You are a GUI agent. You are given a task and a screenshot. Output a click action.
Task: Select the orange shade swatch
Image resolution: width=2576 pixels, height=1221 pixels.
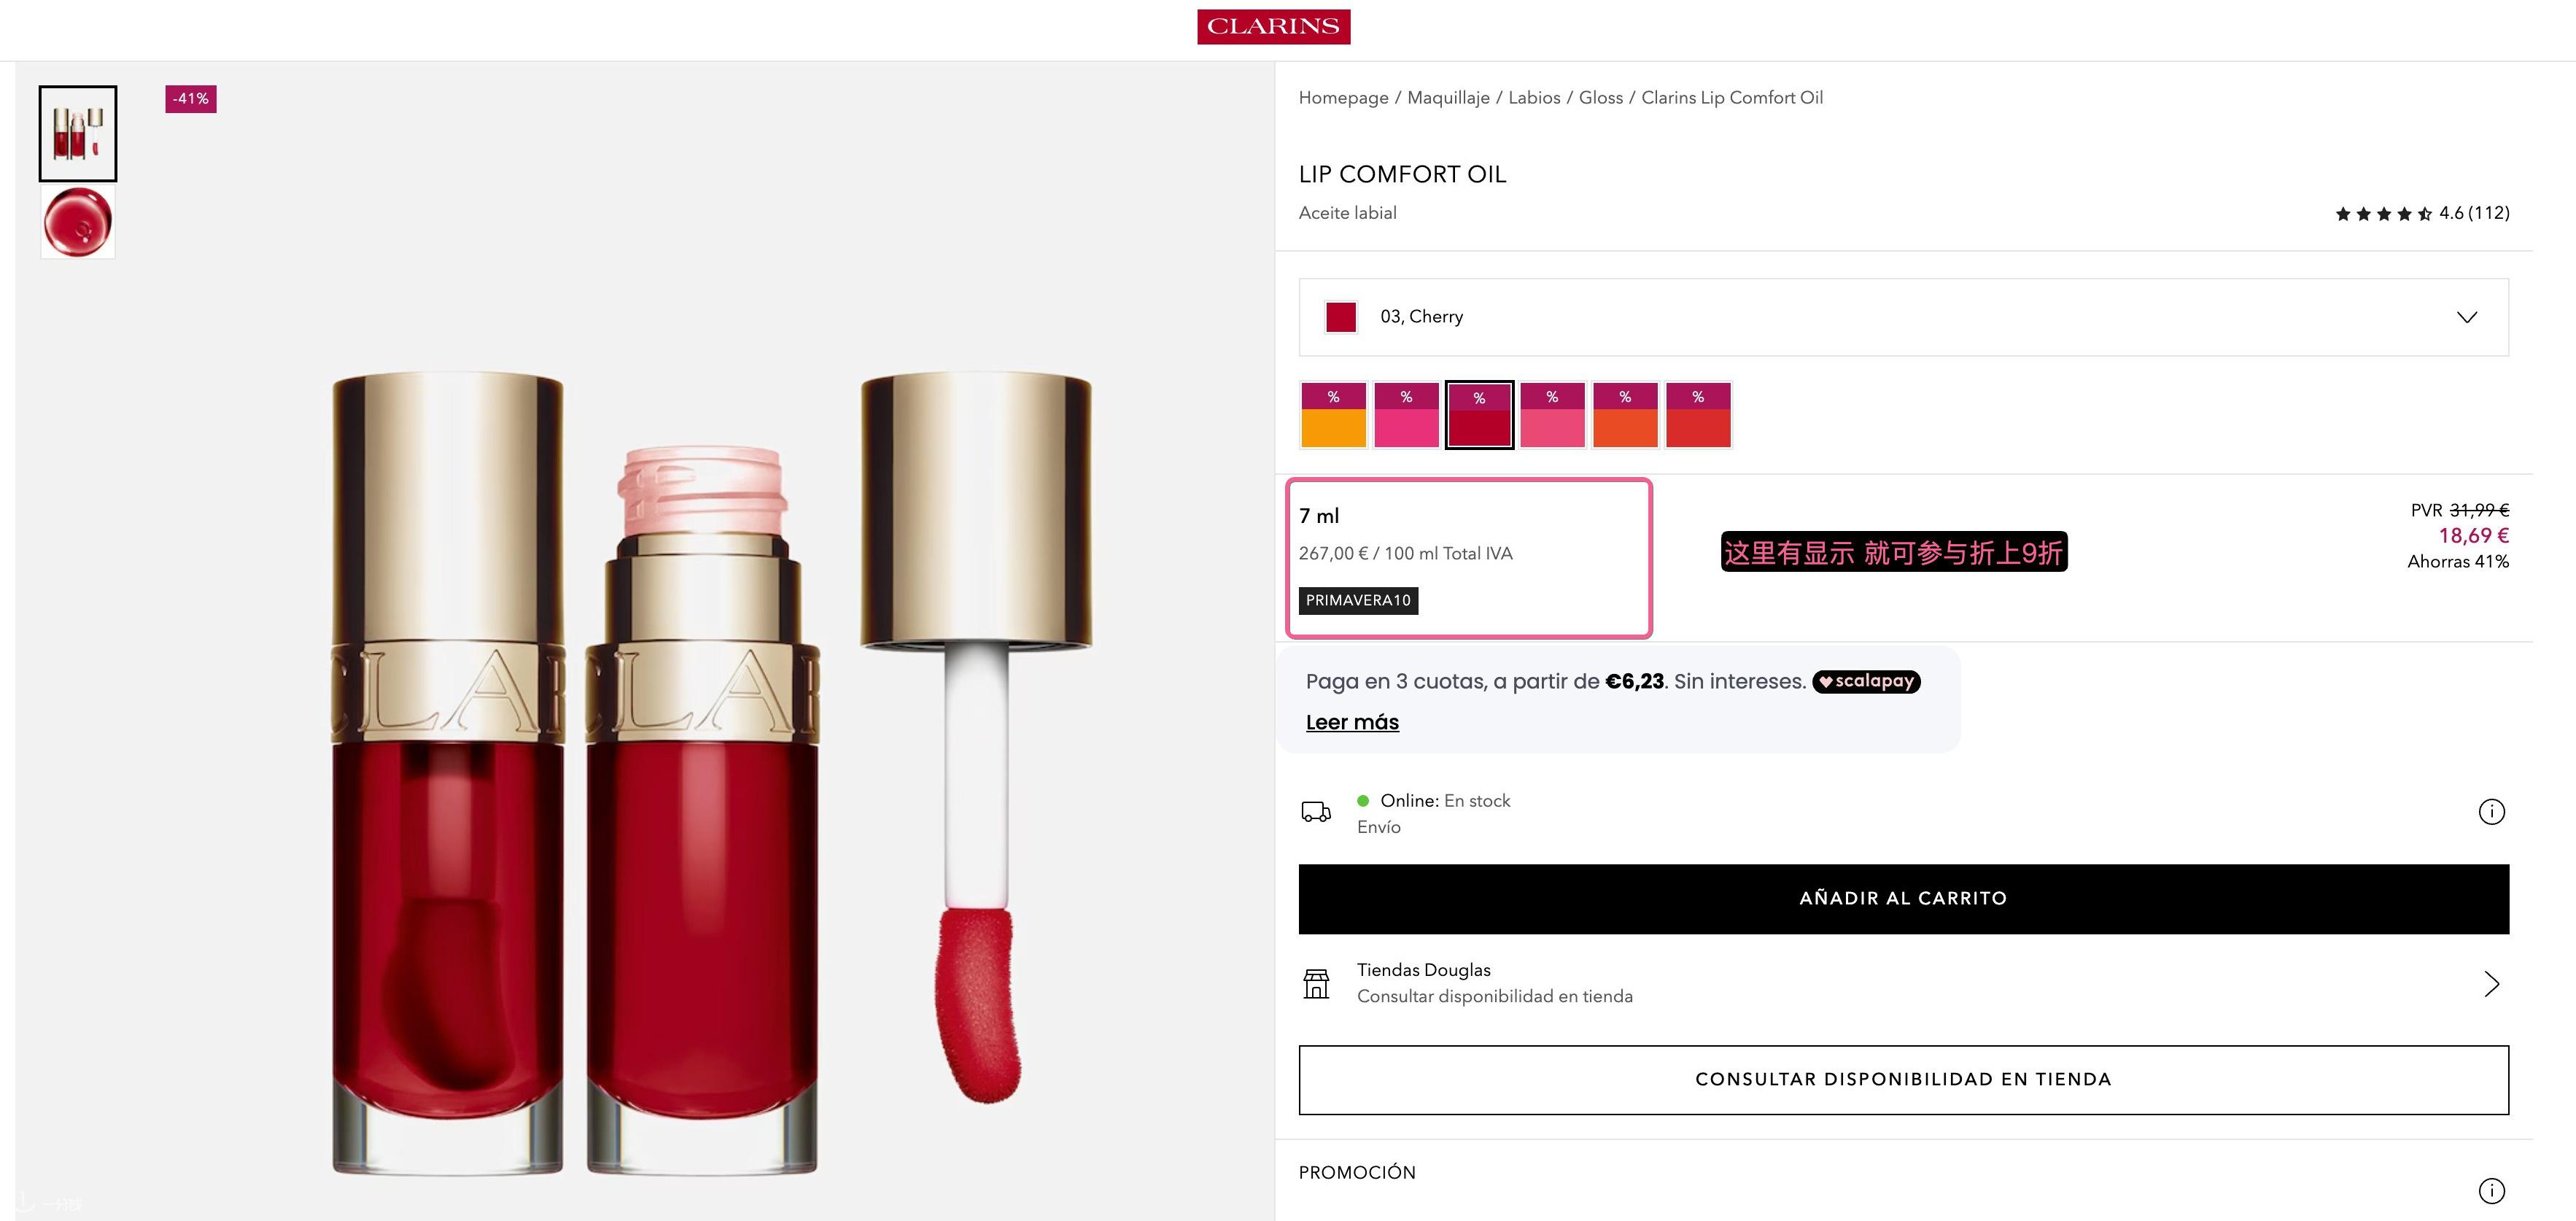click(1333, 415)
